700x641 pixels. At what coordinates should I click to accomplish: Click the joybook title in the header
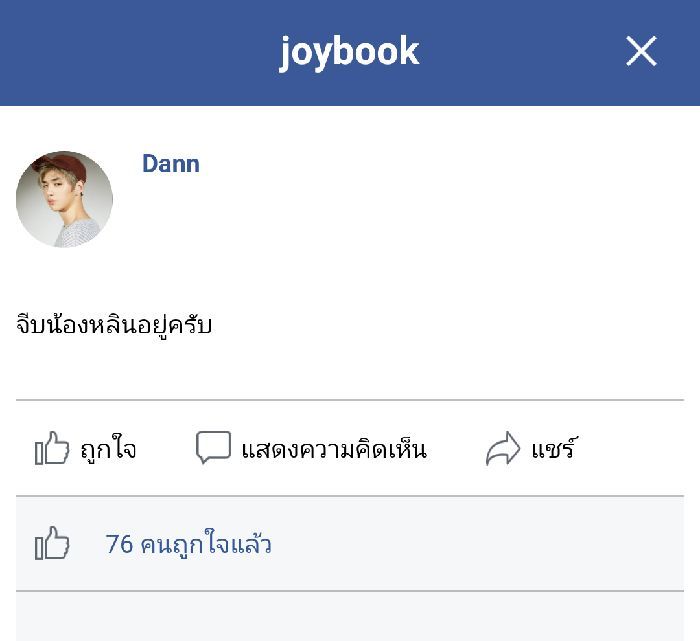[x=349, y=51]
